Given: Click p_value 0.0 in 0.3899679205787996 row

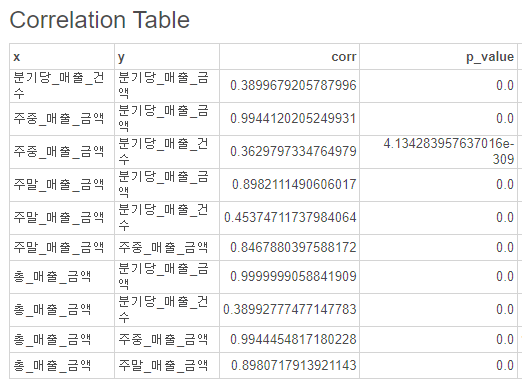Looking at the screenshot, I should pos(505,85).
